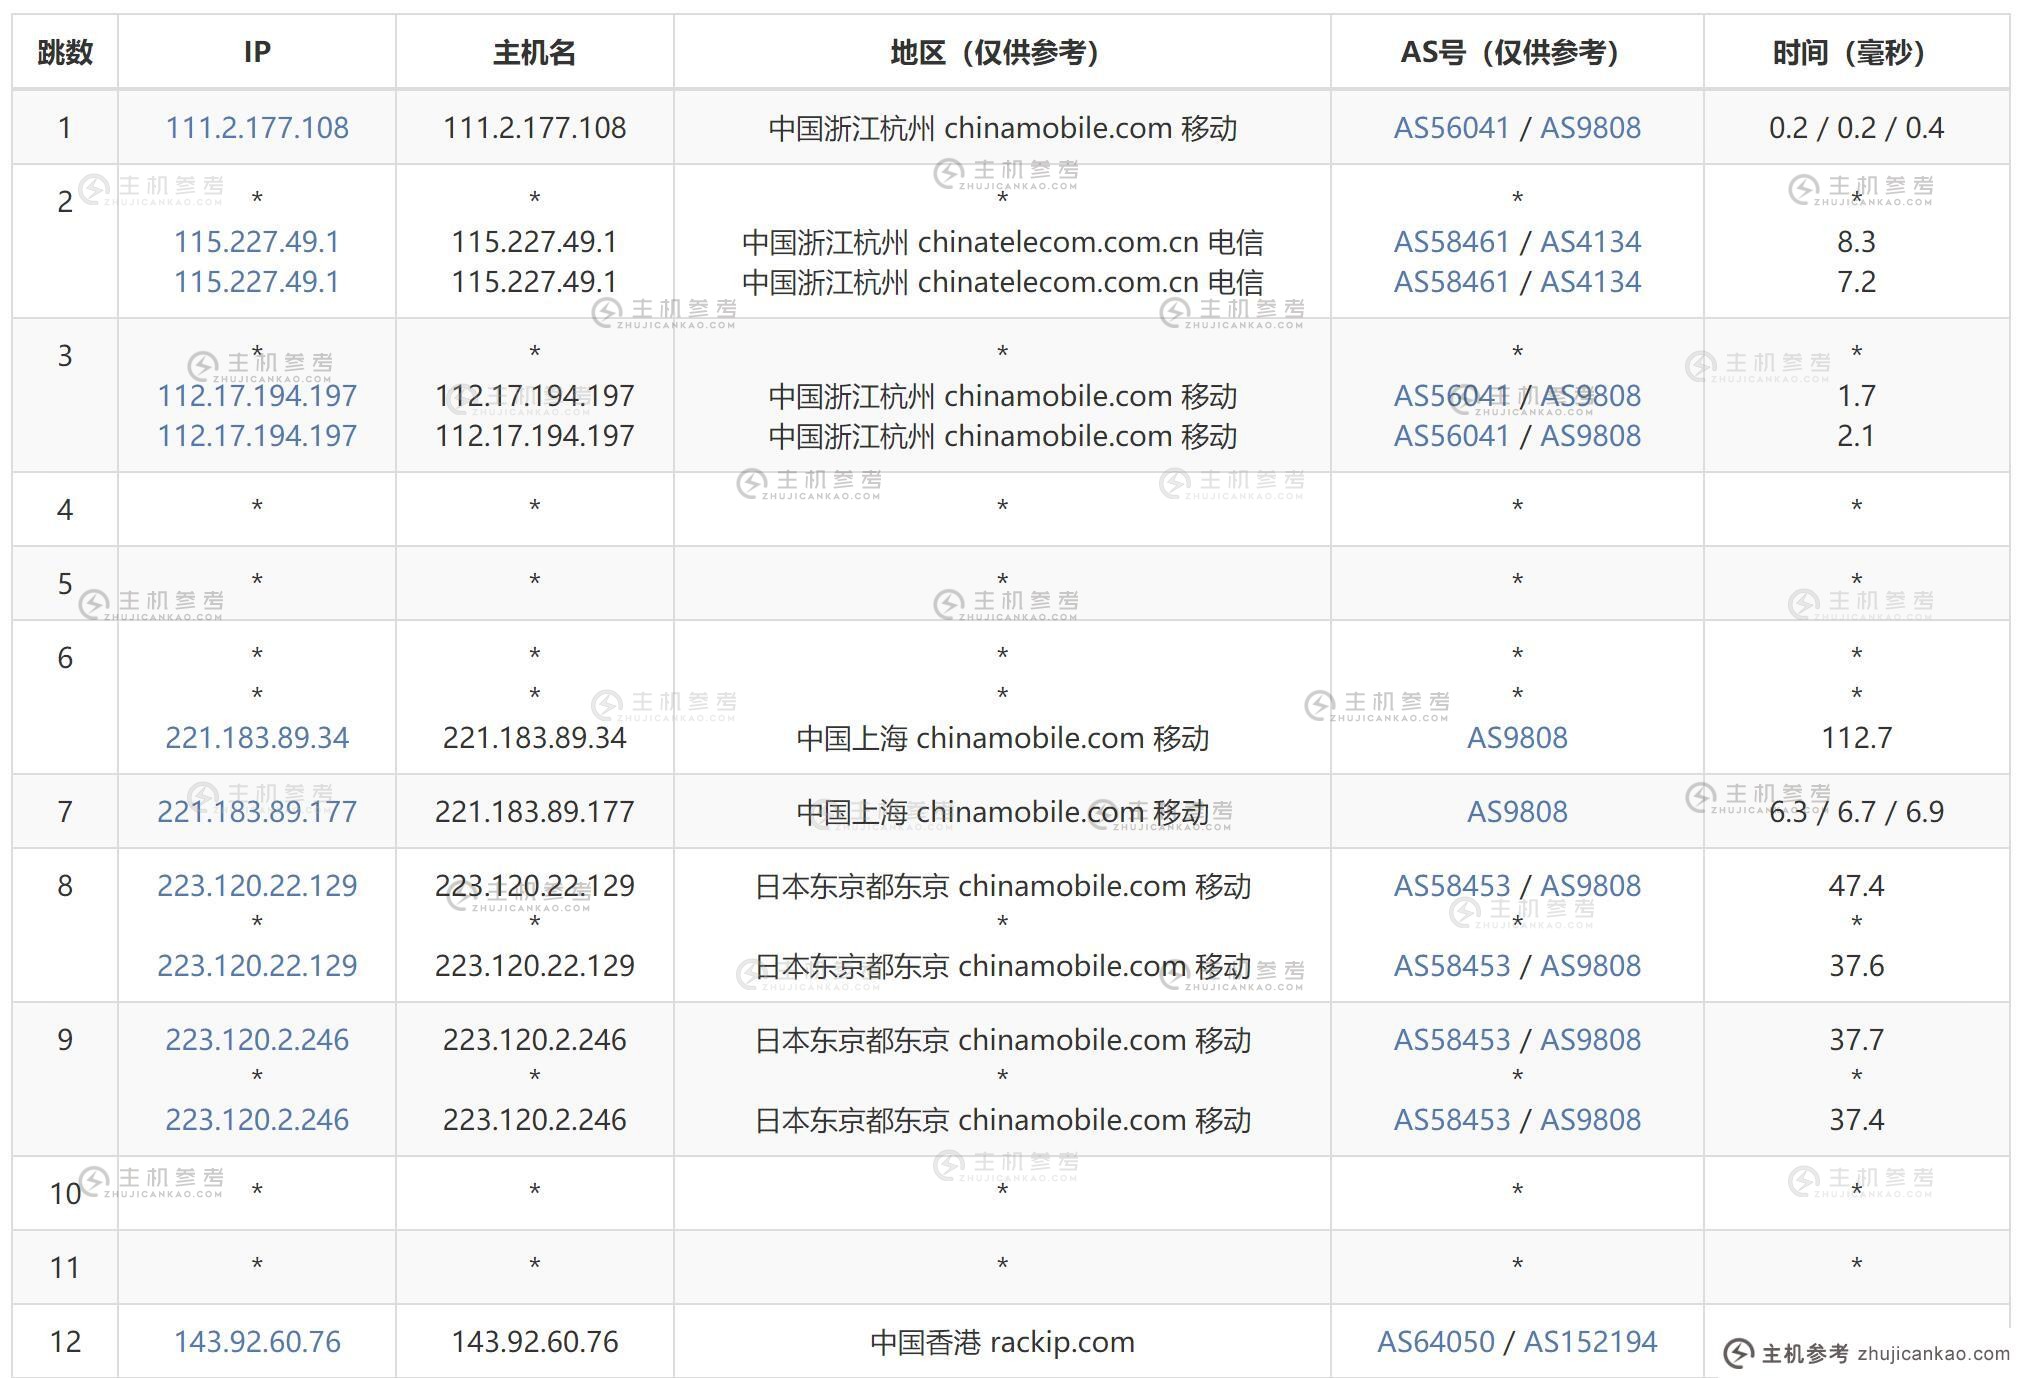Open AS9808 link in the 1.7 ms line
This screenshot has height=1378, width=2018.
pos(1590,396)
